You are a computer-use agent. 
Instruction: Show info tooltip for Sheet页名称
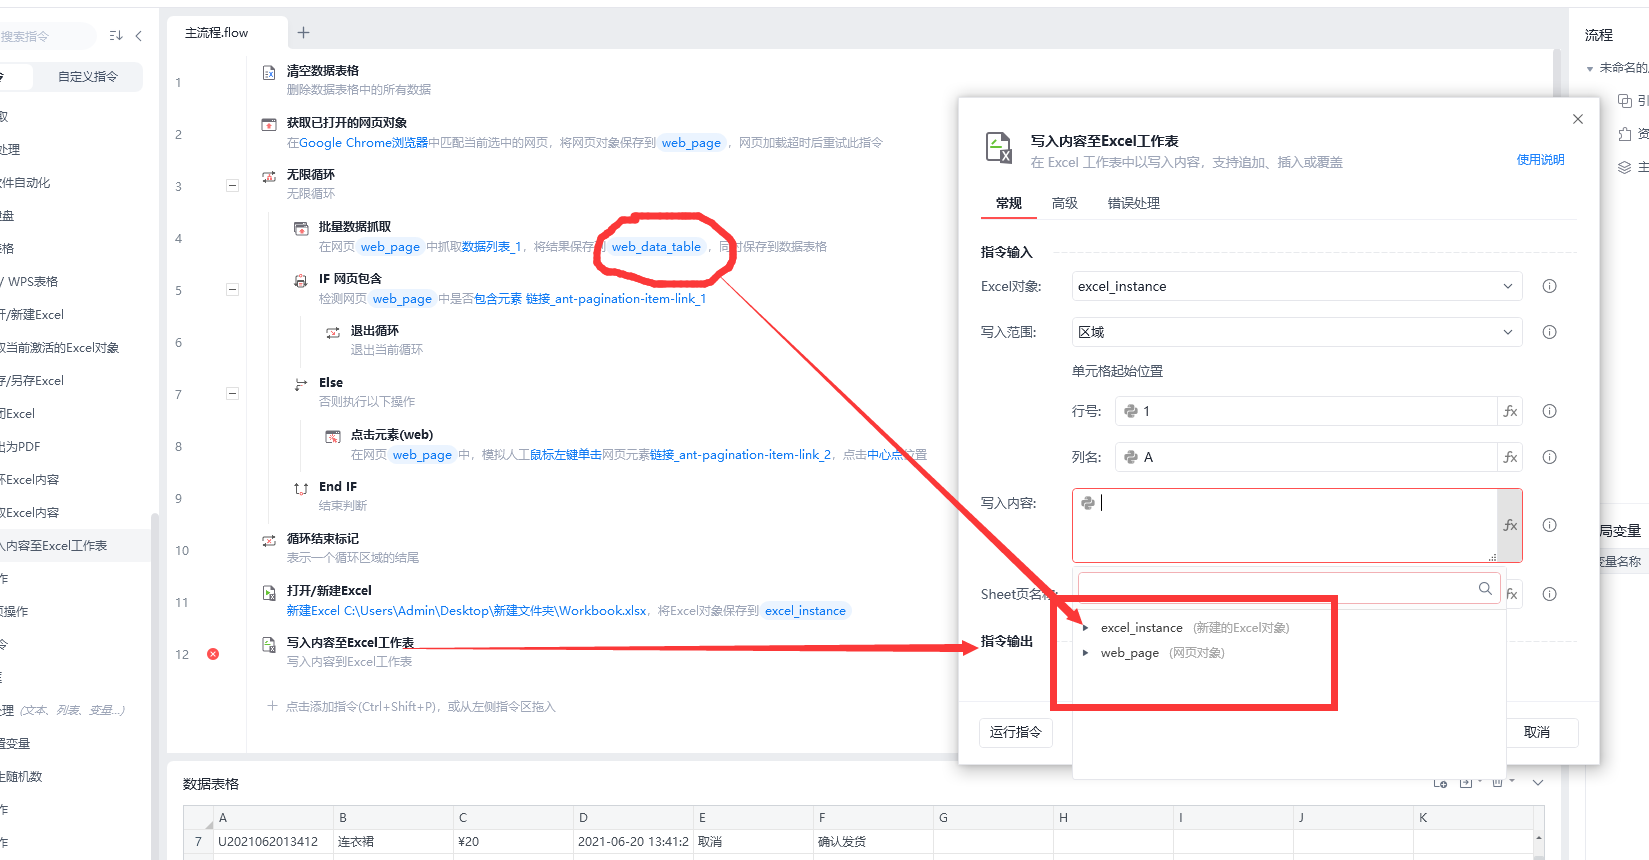pyautogui.click(x=1549, y=594)
